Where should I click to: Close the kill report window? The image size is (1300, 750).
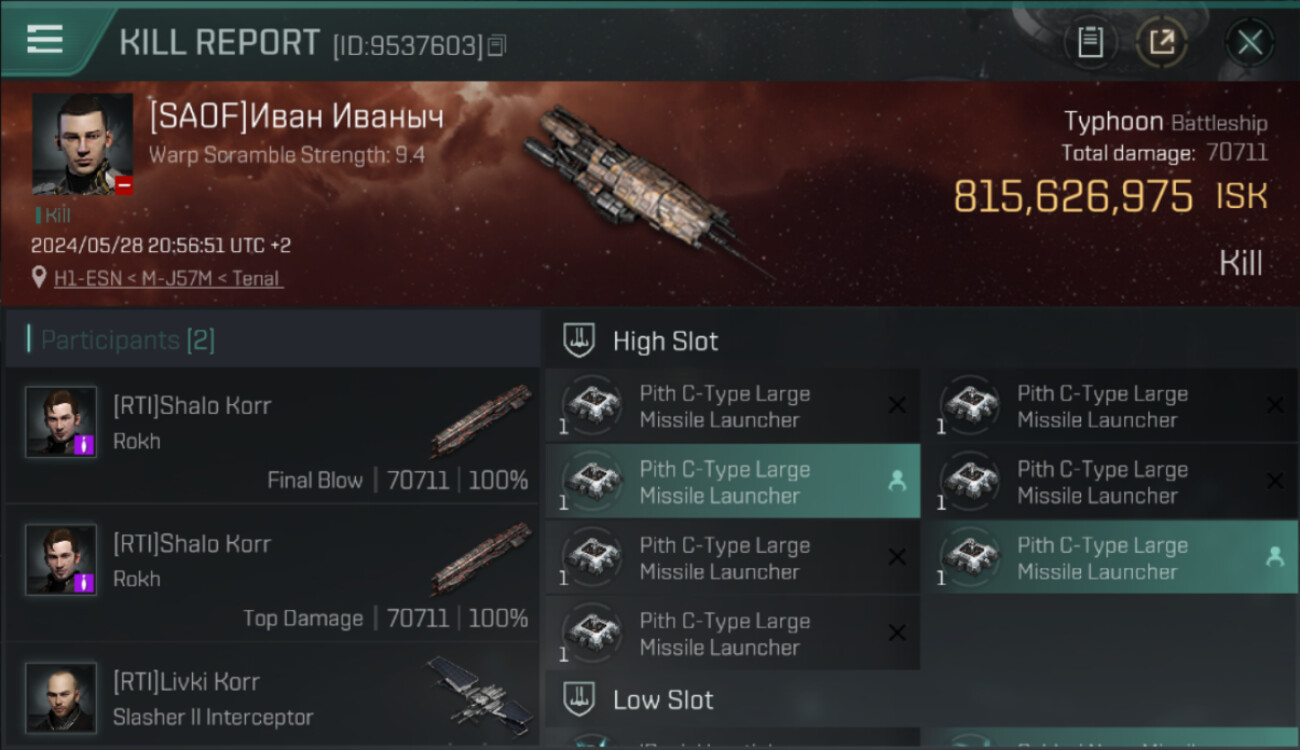coord(1249,42)
